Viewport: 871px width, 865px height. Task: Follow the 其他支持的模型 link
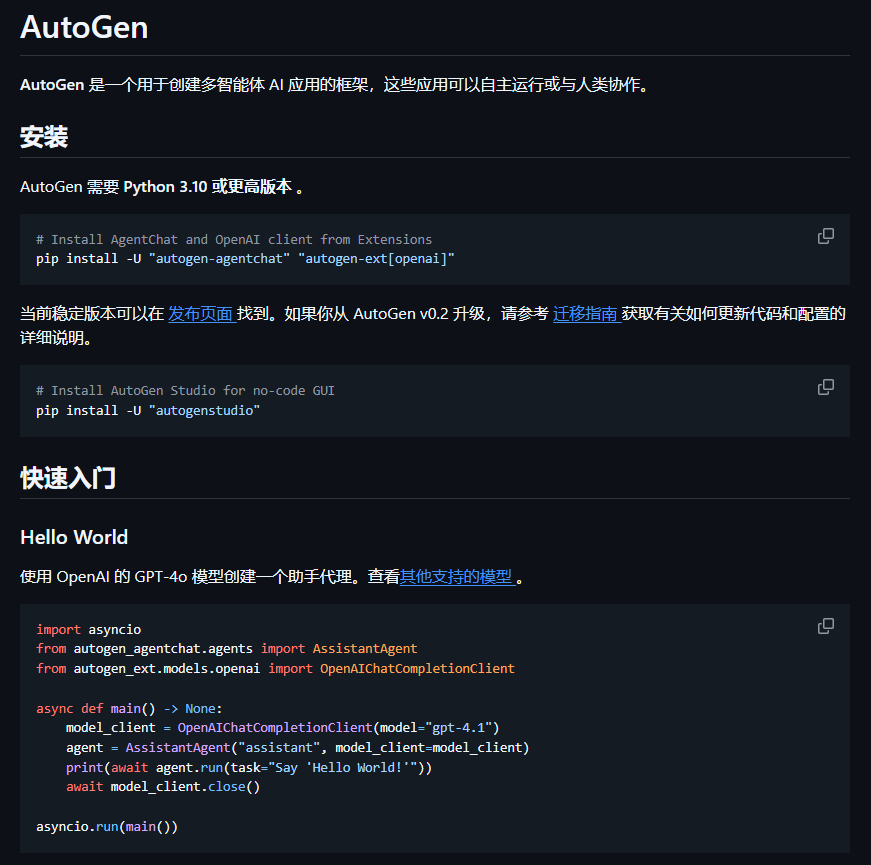point(457,577)
